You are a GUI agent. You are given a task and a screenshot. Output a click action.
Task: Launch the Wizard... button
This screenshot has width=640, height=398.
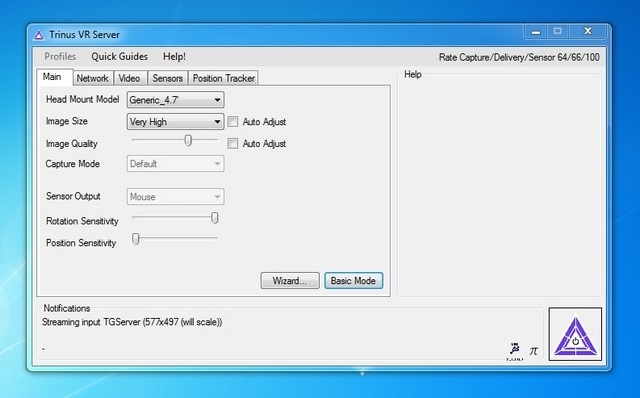(290, 281)
